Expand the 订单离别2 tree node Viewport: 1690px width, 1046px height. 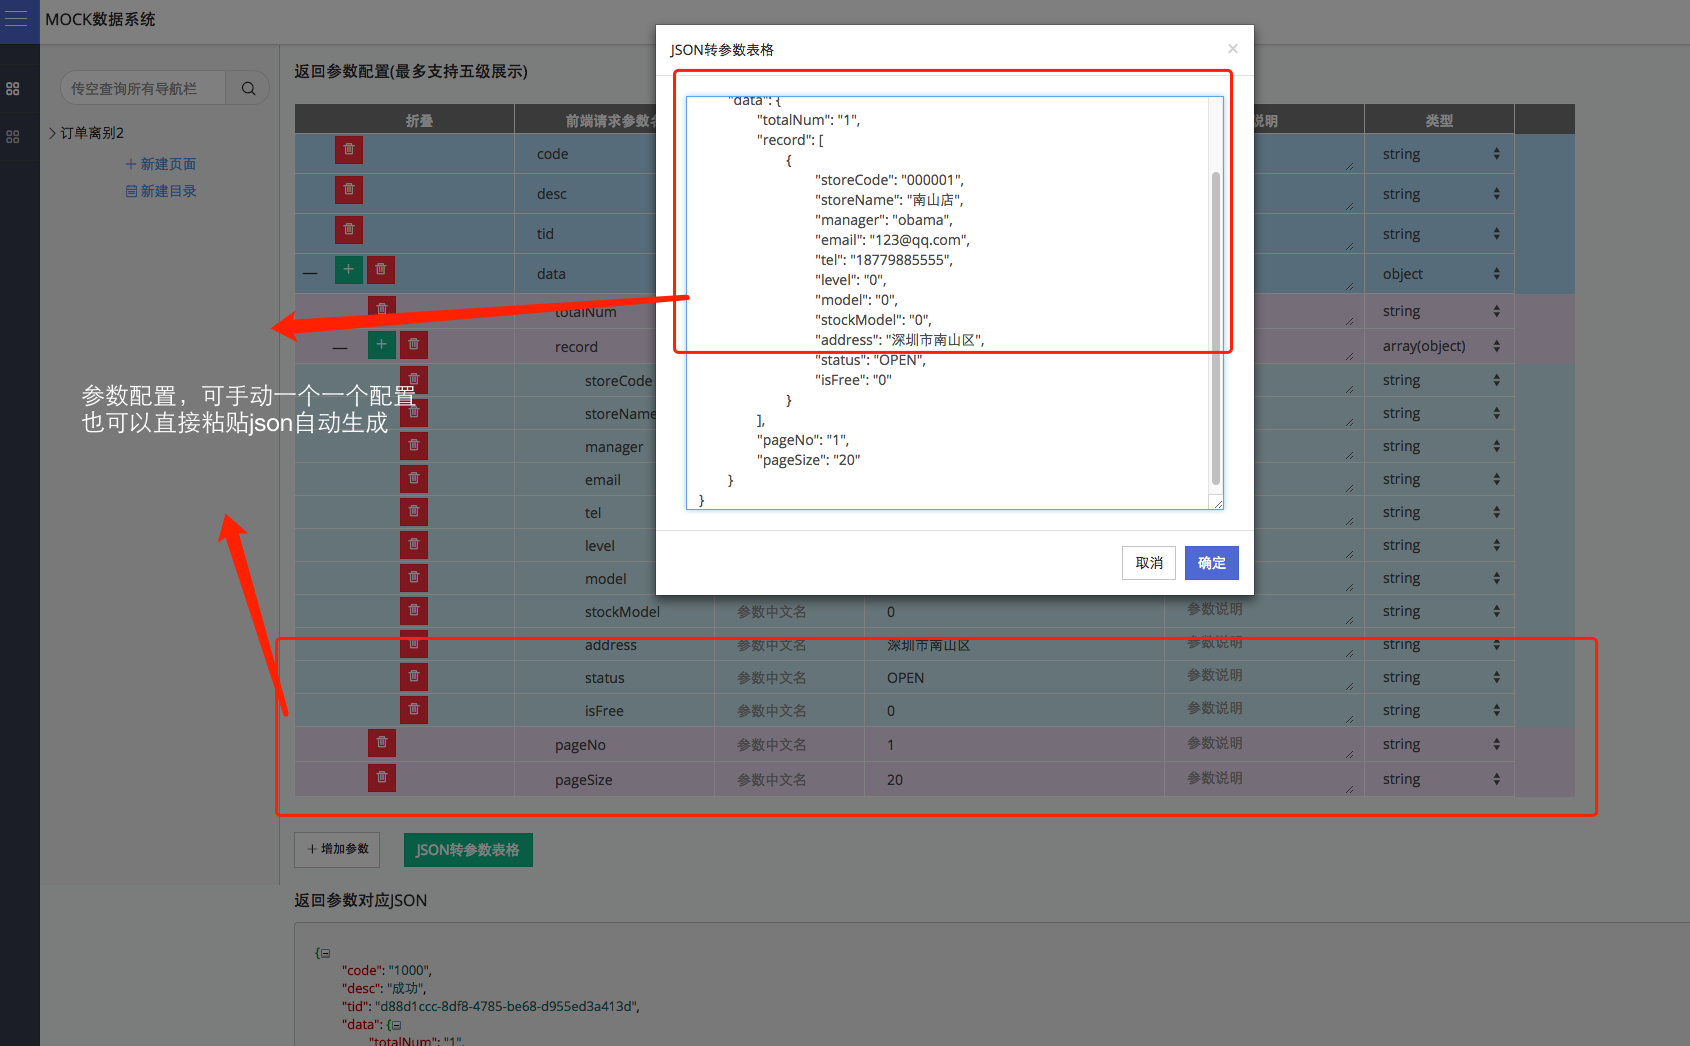[52, 133]
